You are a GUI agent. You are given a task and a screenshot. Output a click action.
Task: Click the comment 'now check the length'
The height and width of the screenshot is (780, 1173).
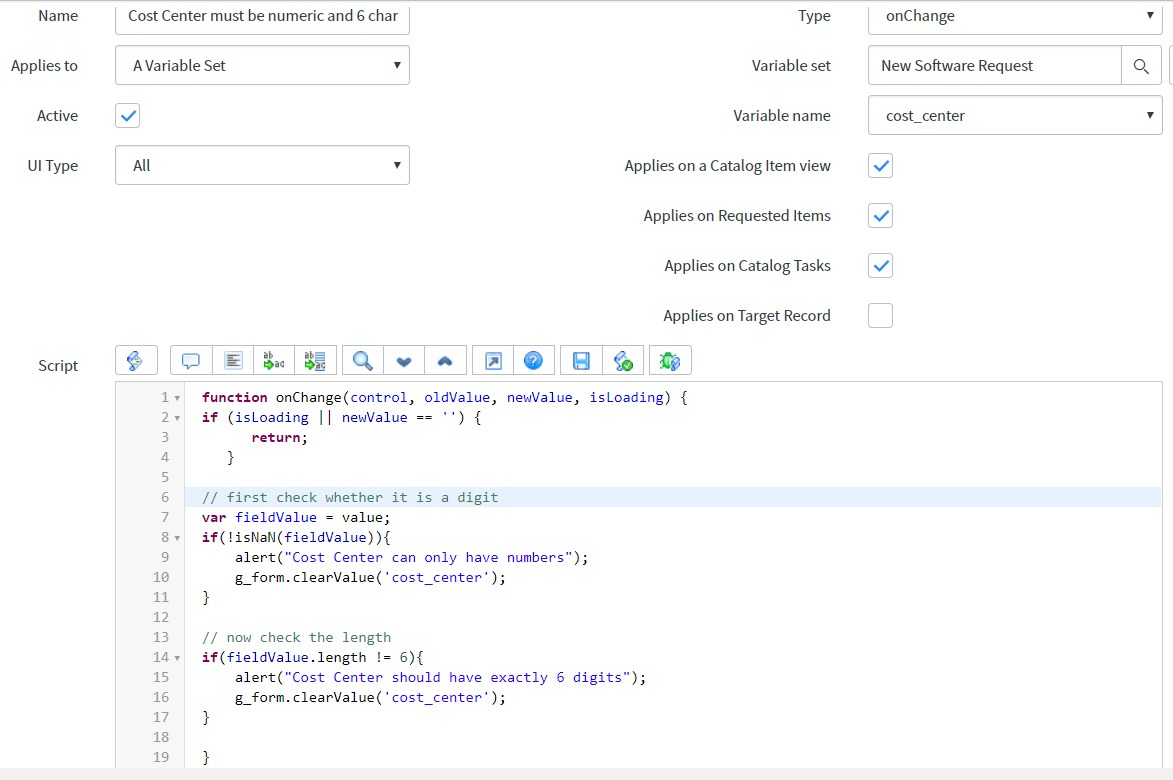[296, 637]
